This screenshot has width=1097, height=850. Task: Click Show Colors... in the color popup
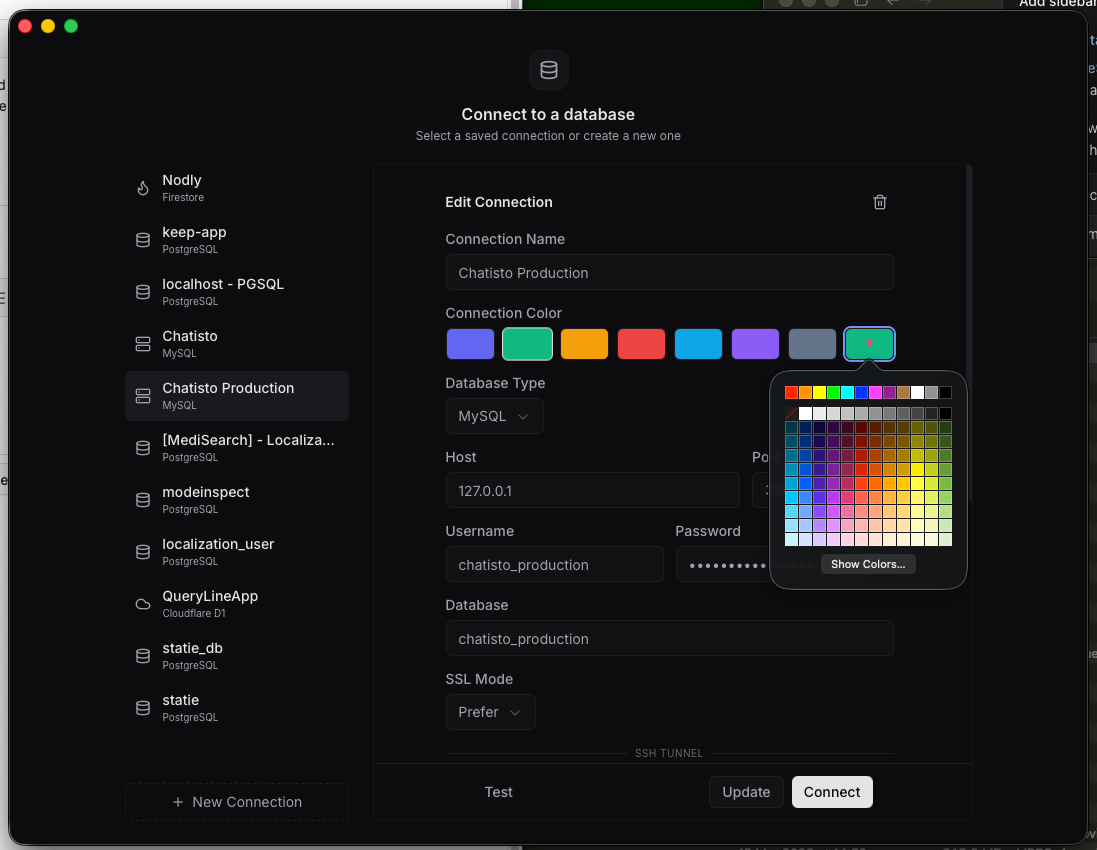[868, 564]
